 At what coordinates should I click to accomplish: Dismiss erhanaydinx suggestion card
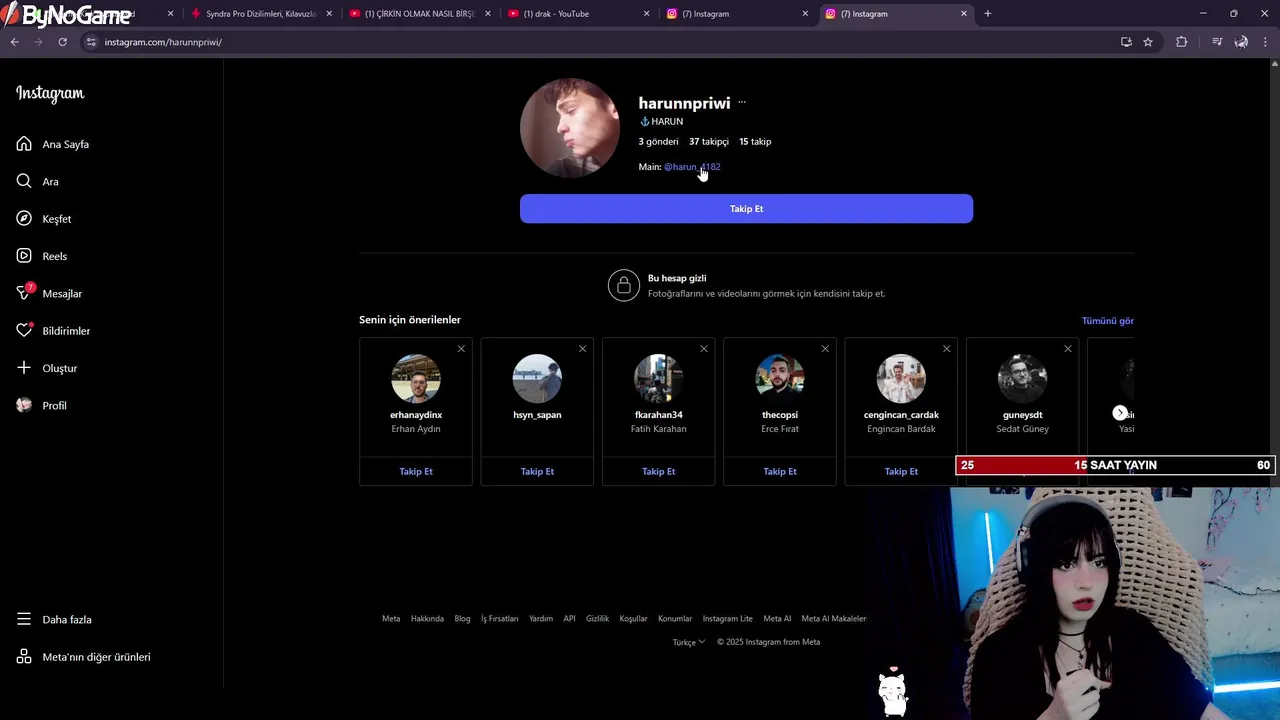pyautogui.click(x=461, y=349)
